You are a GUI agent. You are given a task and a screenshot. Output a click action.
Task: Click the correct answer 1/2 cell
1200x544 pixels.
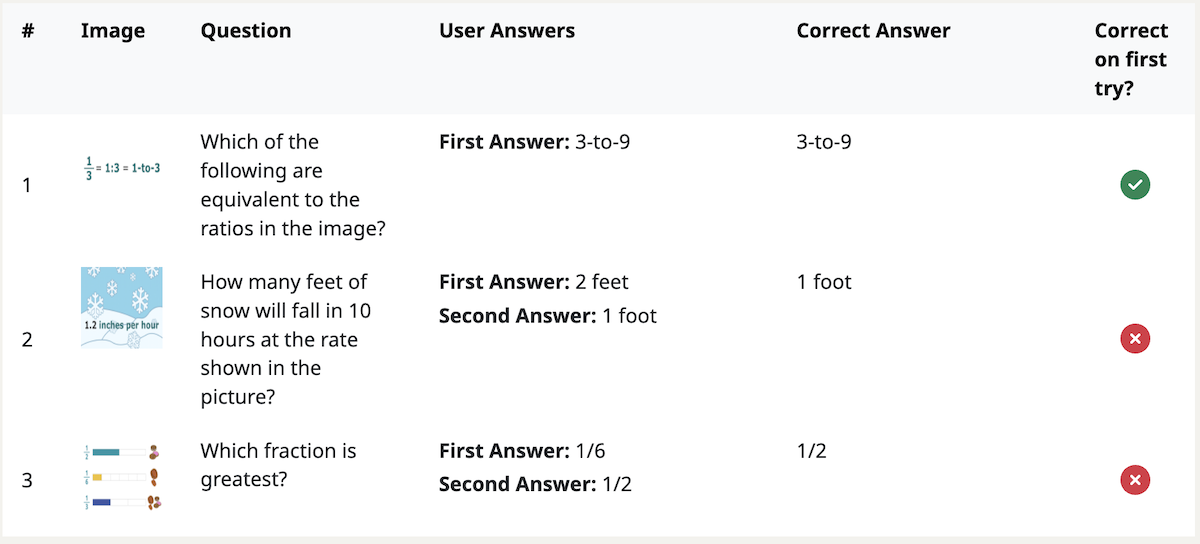point(811,451)
